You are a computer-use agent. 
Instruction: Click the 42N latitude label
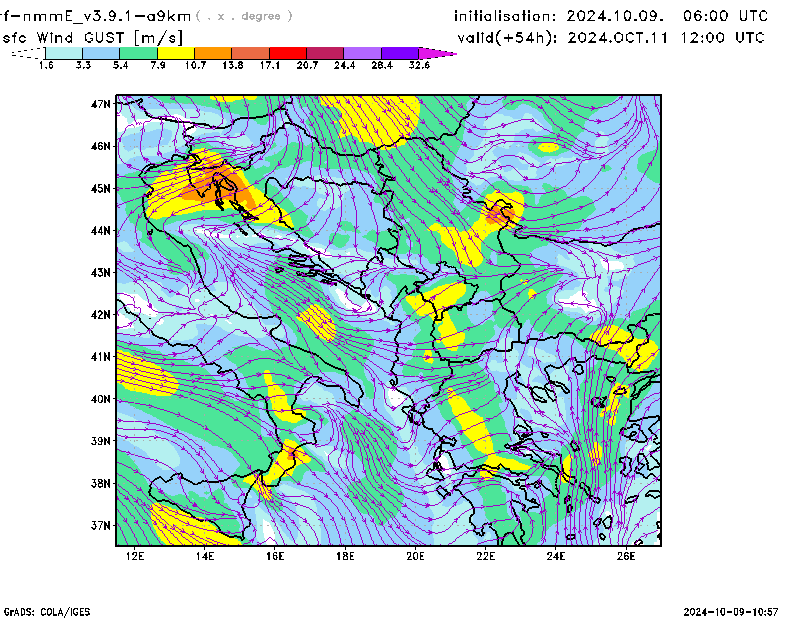101,315
